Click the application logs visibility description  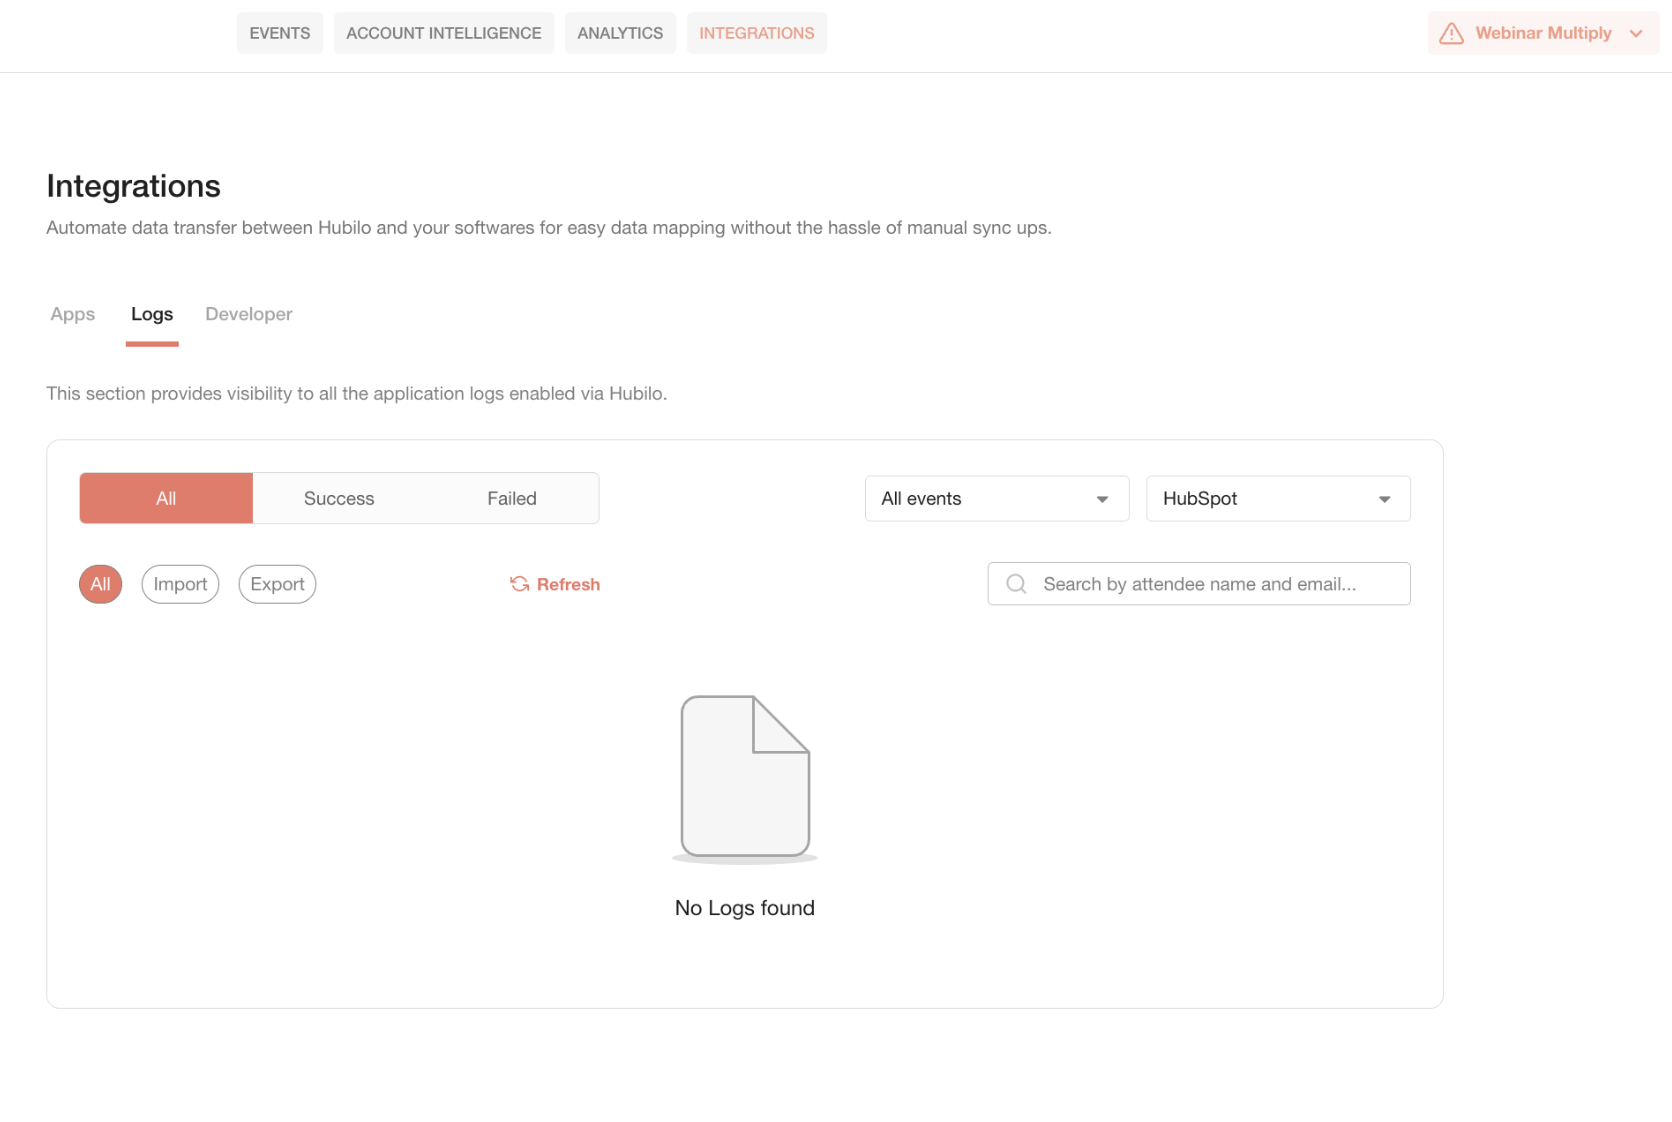[356, 394]
